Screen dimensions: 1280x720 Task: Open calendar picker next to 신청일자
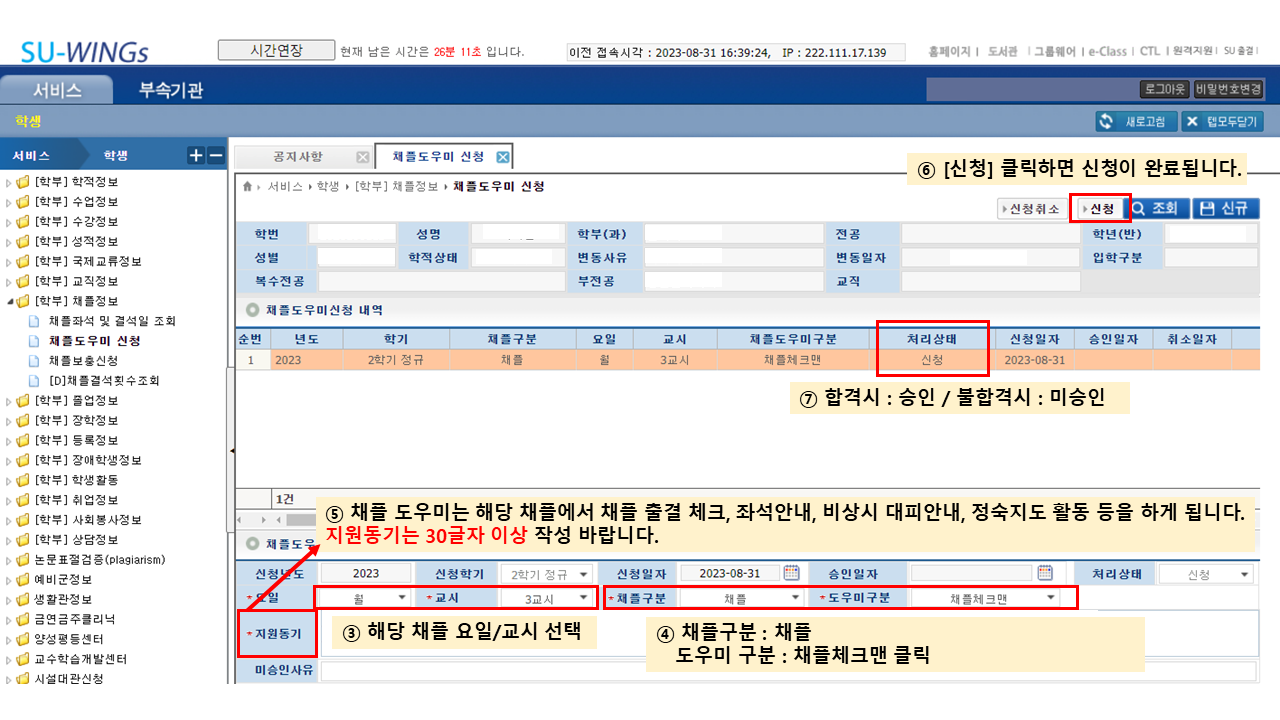(791, 573)
